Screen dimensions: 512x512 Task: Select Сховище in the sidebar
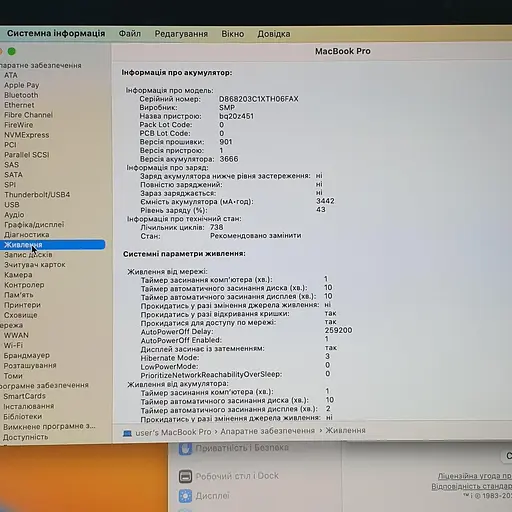(x=20, y=315)
